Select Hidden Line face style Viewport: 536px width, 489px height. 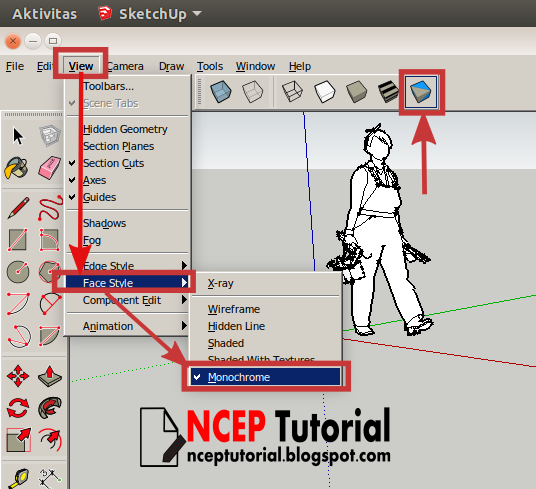click(x=266, y=326)
